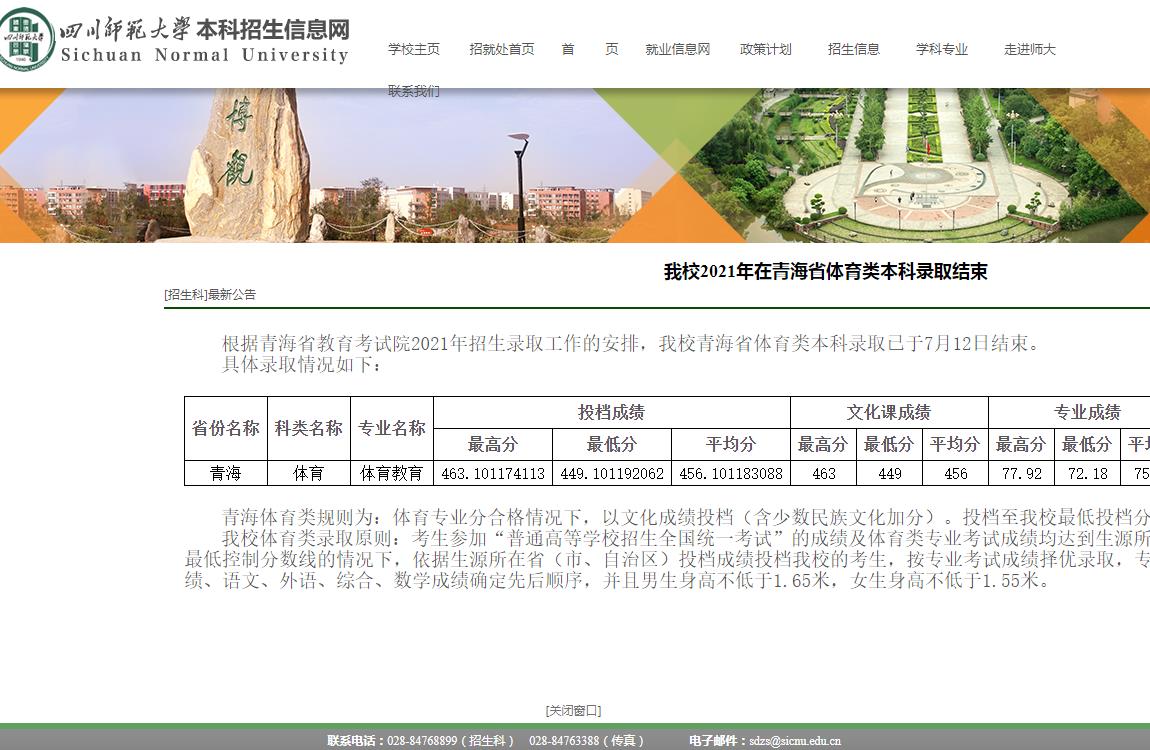The height and width of the screenshot is (750, 1150).
Task: Select the 体育教育 table cell
Action: 392,473
